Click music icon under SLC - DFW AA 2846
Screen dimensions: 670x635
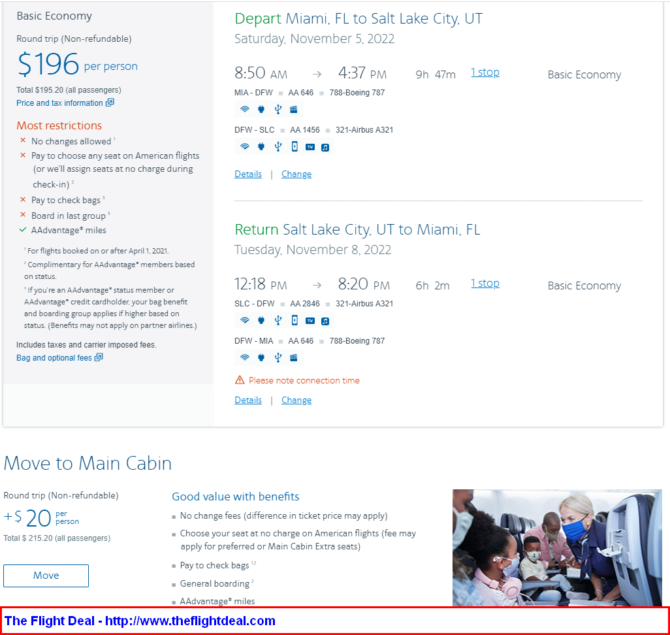click(x=325, y=321)
